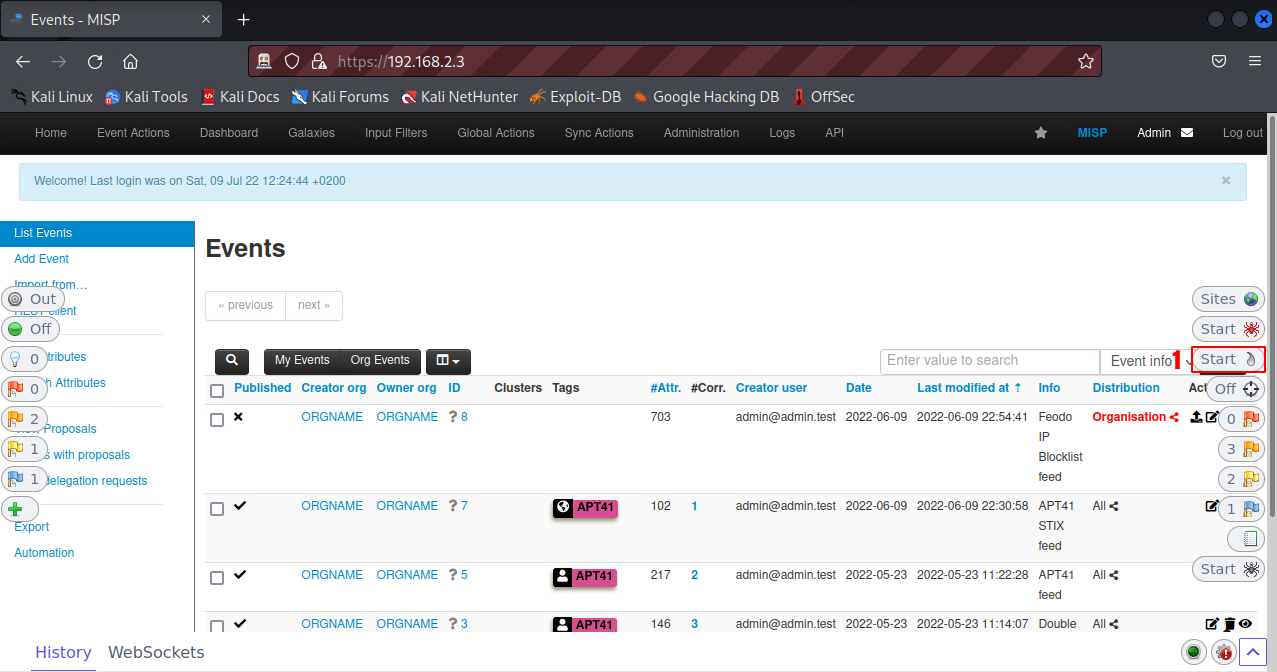Open the ZAP Sites tree button
1277x672 pixels.
[x=1228, y=299]
